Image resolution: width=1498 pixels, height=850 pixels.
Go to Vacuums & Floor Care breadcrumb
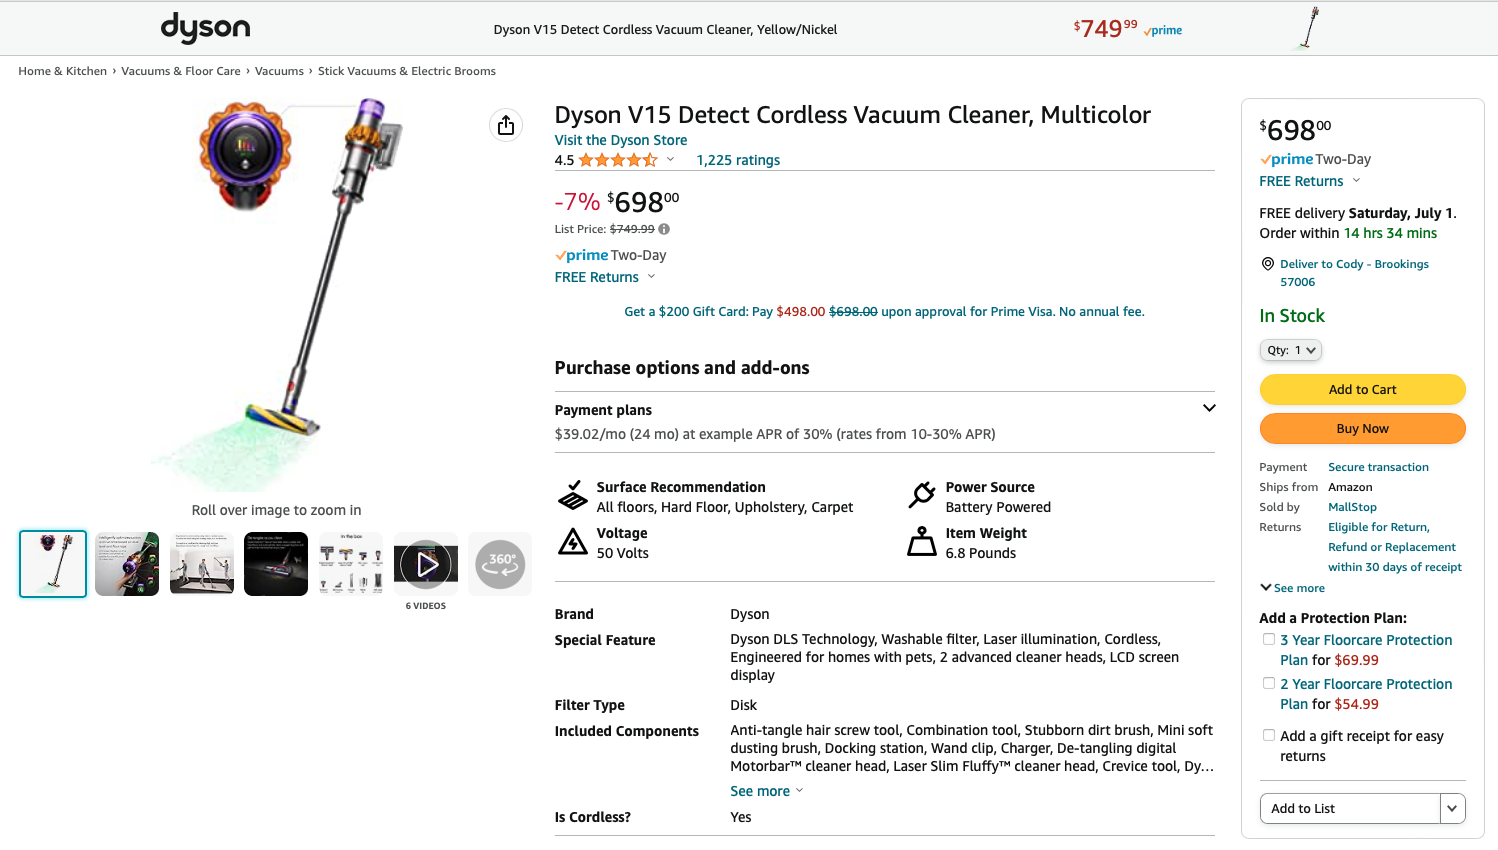181,71
